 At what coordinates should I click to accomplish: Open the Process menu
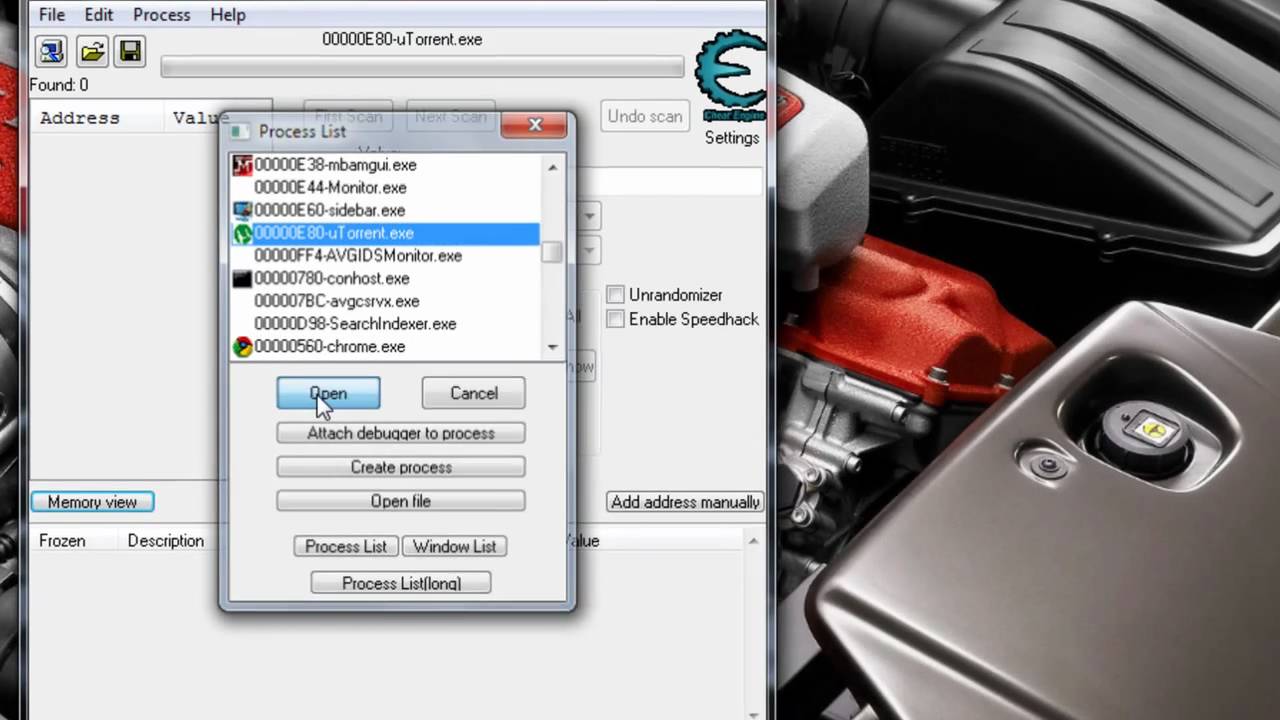point(161,15)
